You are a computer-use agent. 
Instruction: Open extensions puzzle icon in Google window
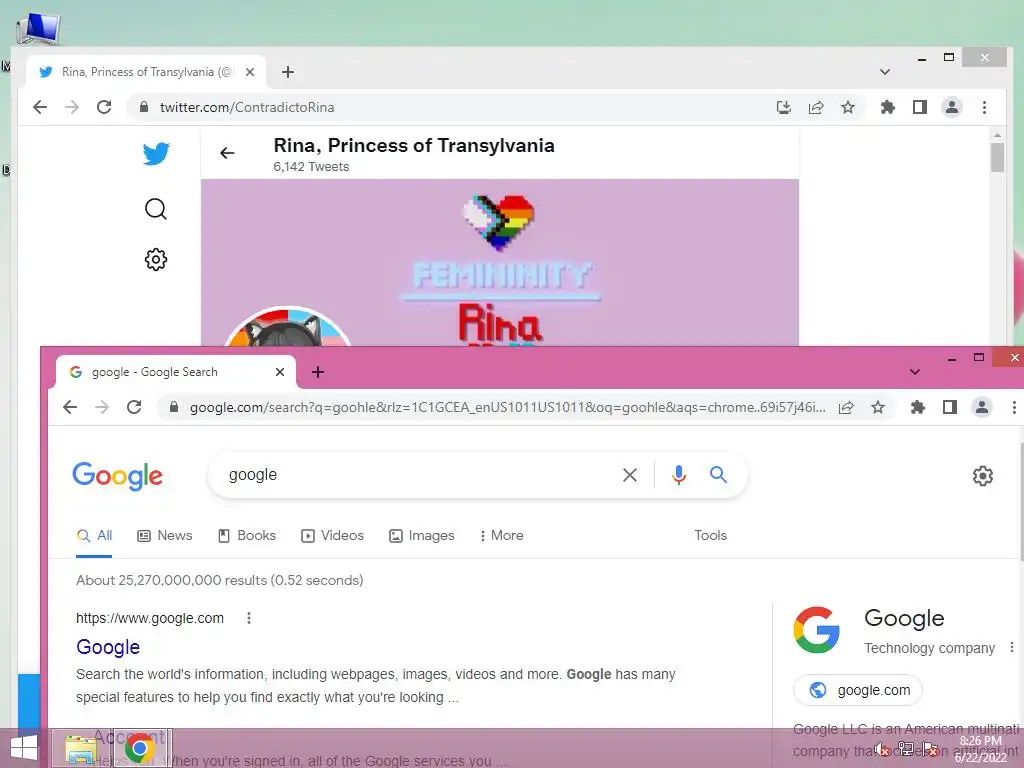tap(918, 408)
